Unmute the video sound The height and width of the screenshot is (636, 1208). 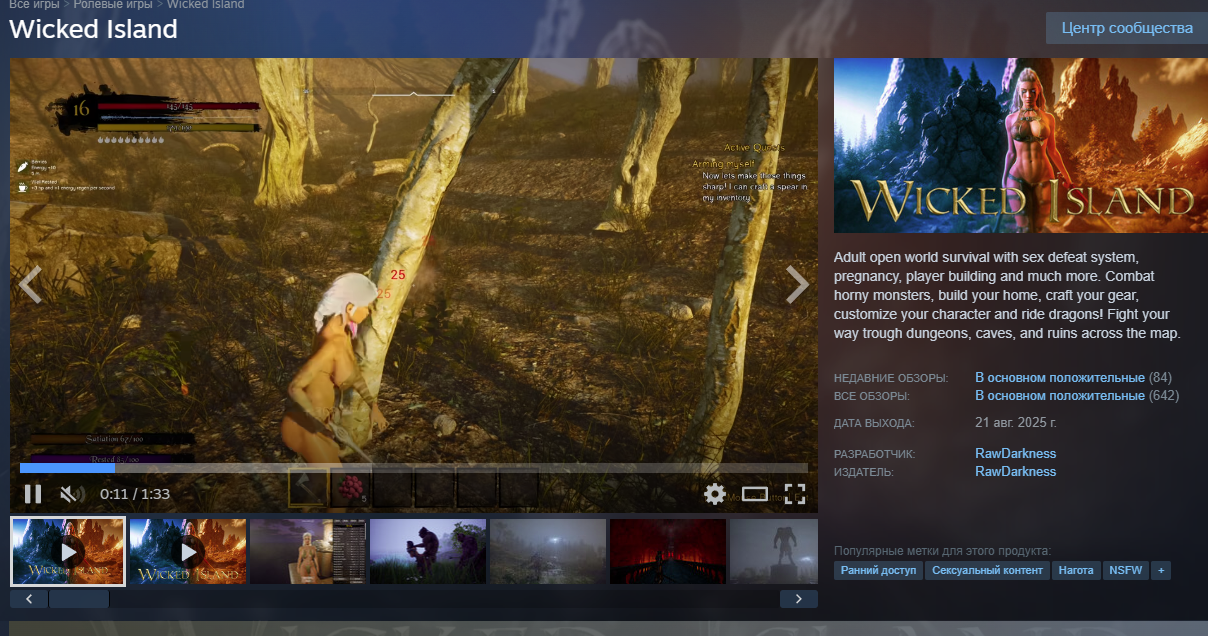pos(70,494)
